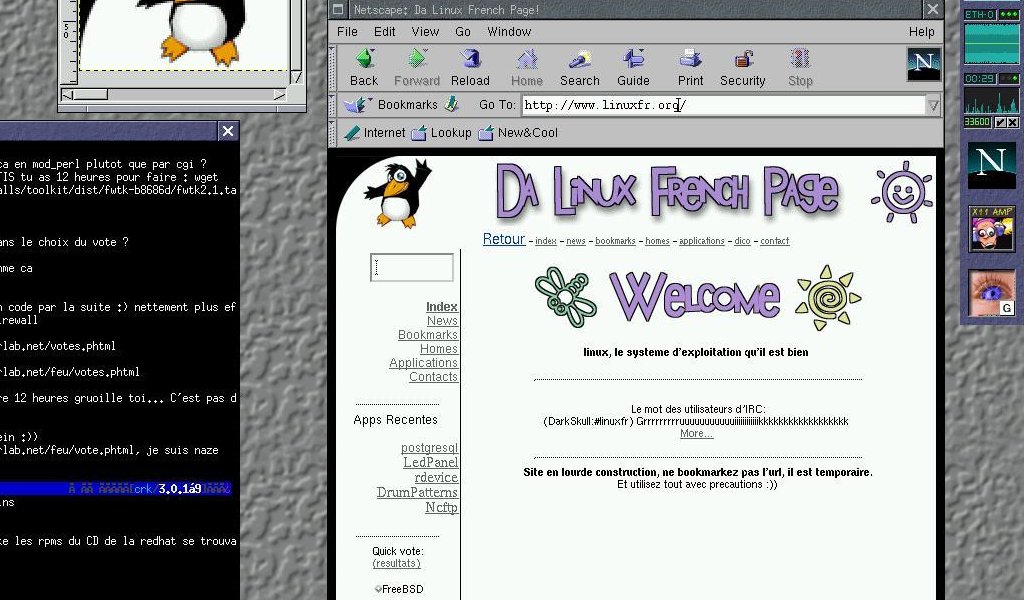Click the Retour link
1024x600 pixels.
click(x=503, y=239)
